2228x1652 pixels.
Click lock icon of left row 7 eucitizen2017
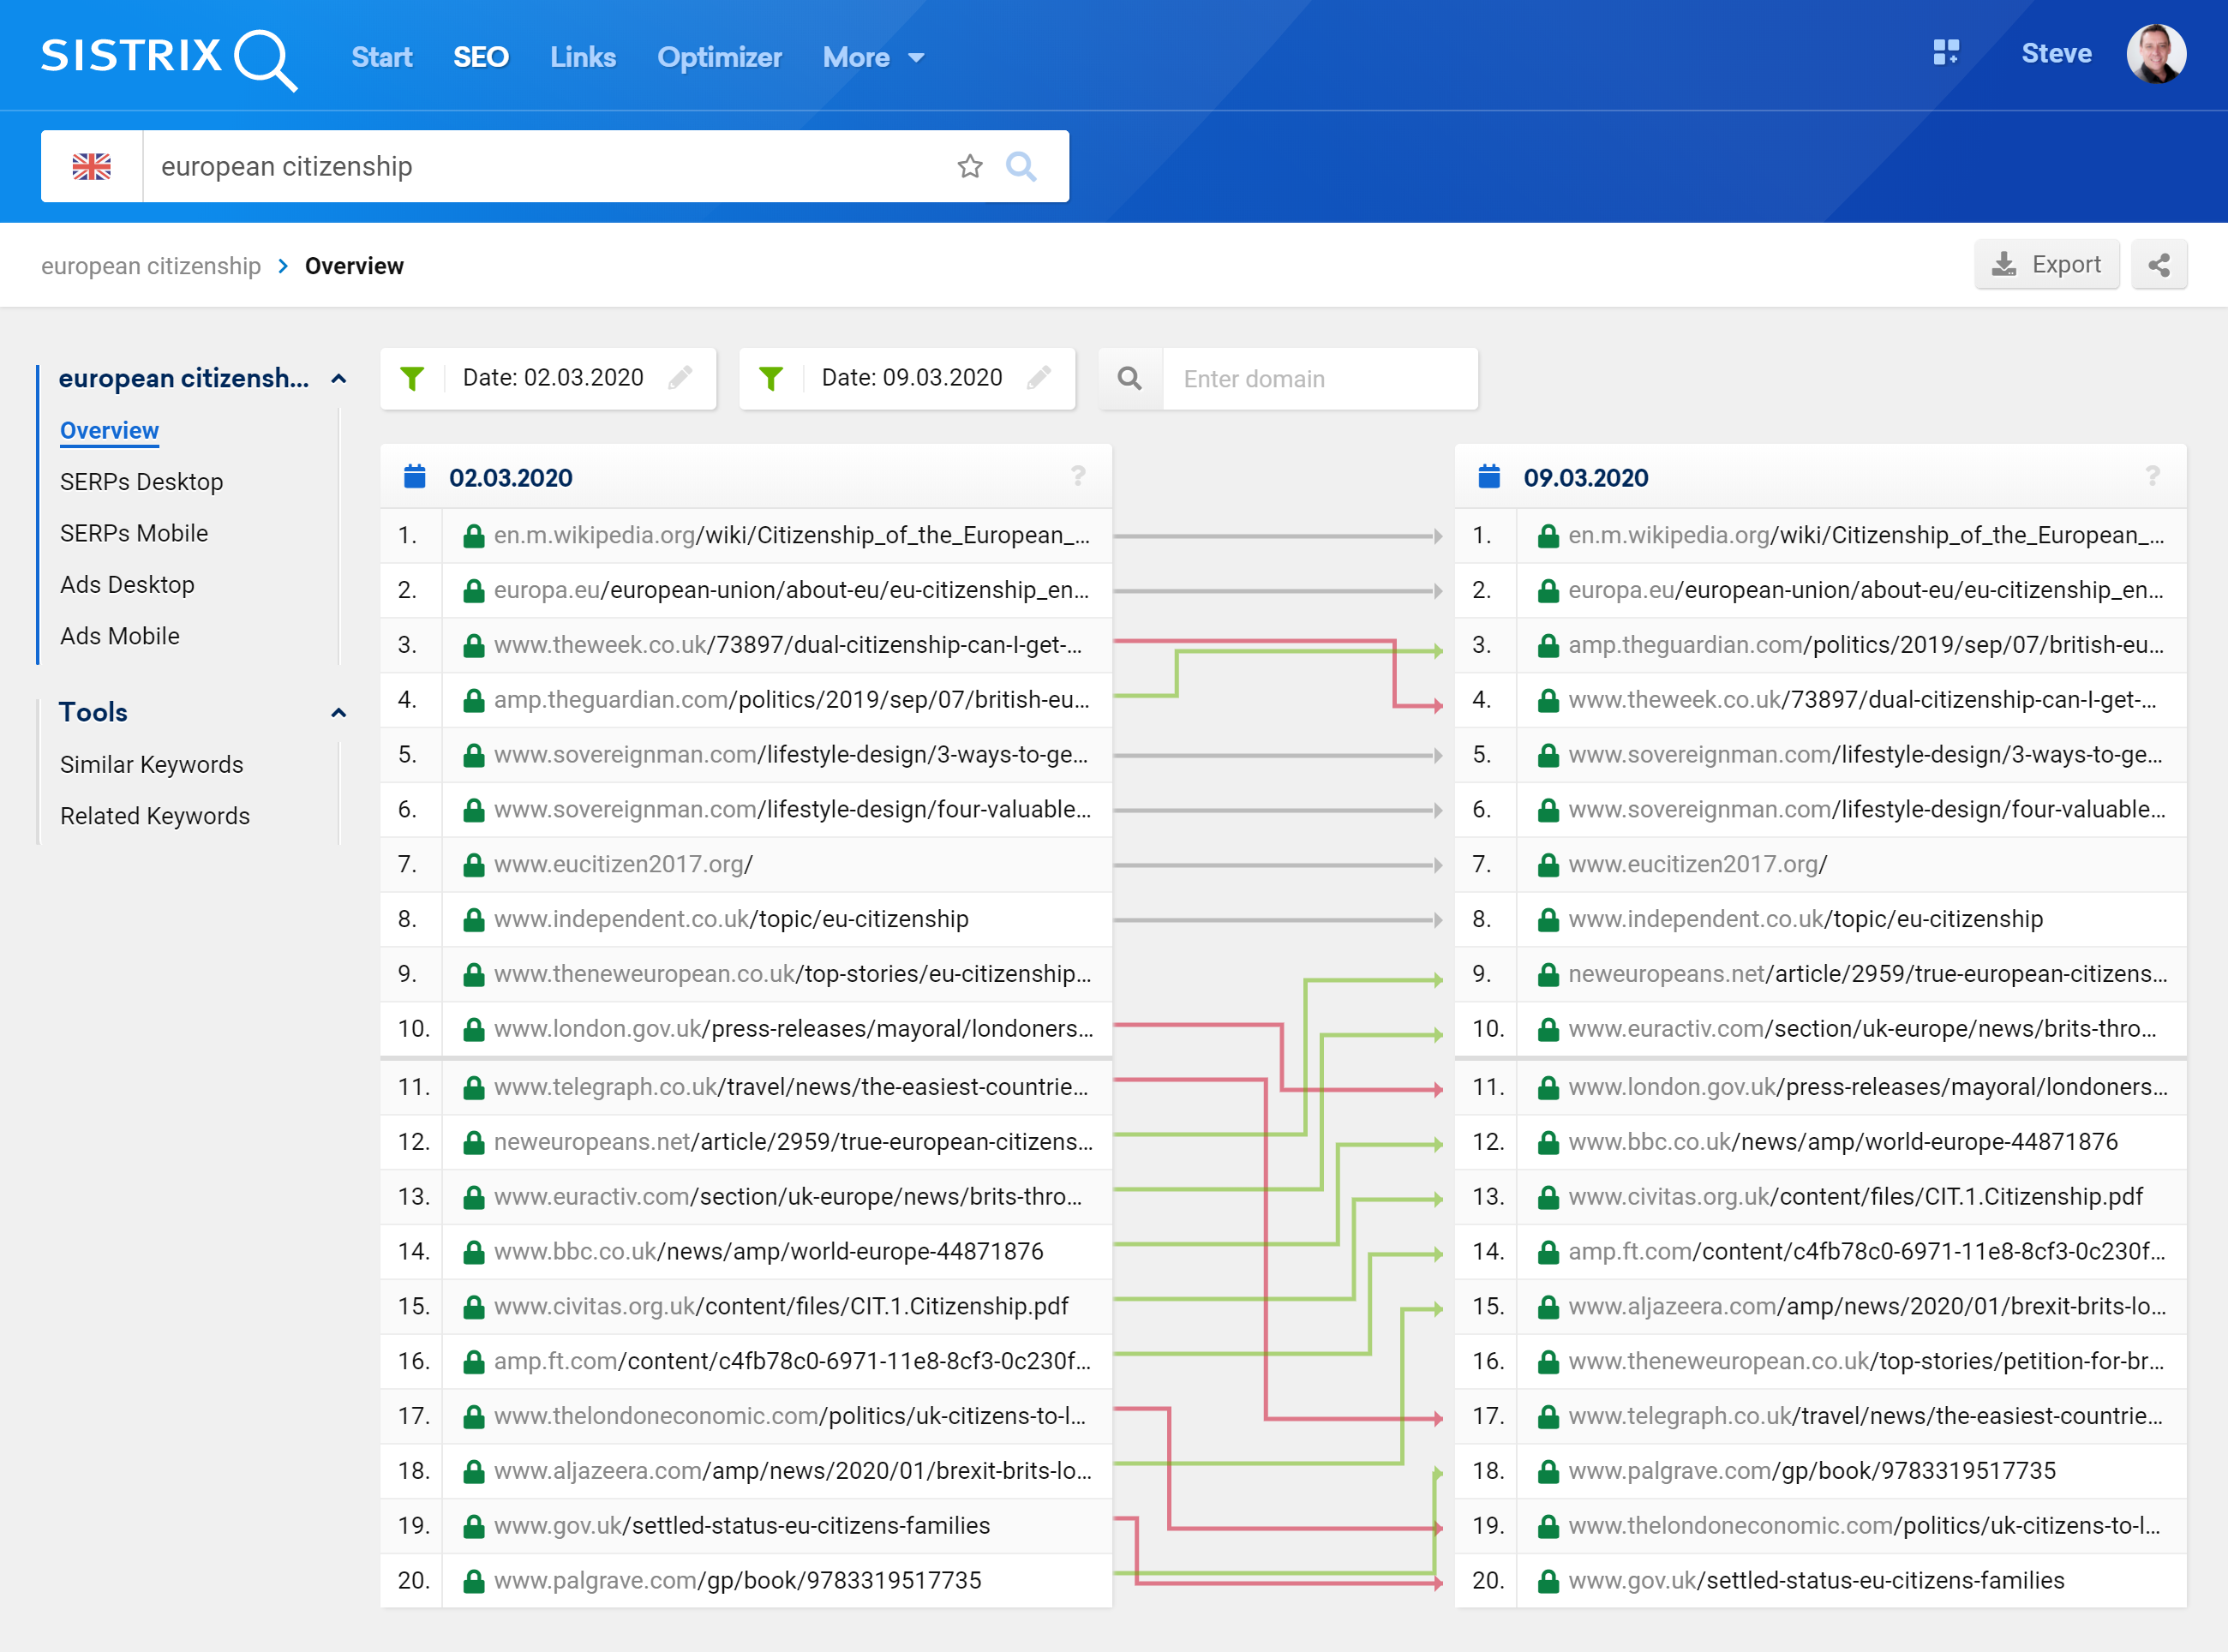click(474, 865)
